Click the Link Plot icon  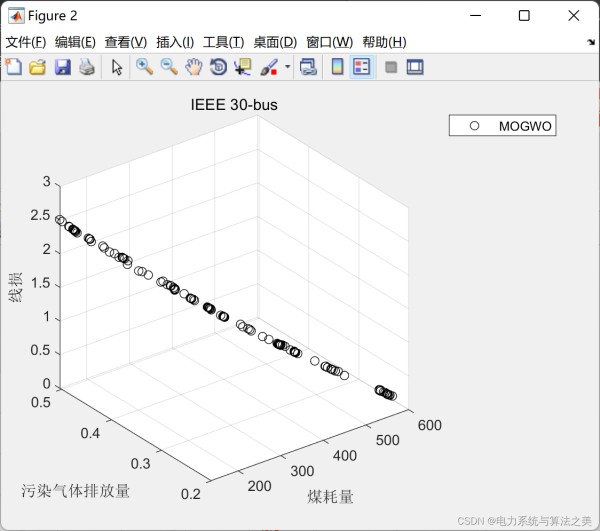coord(308,67)
